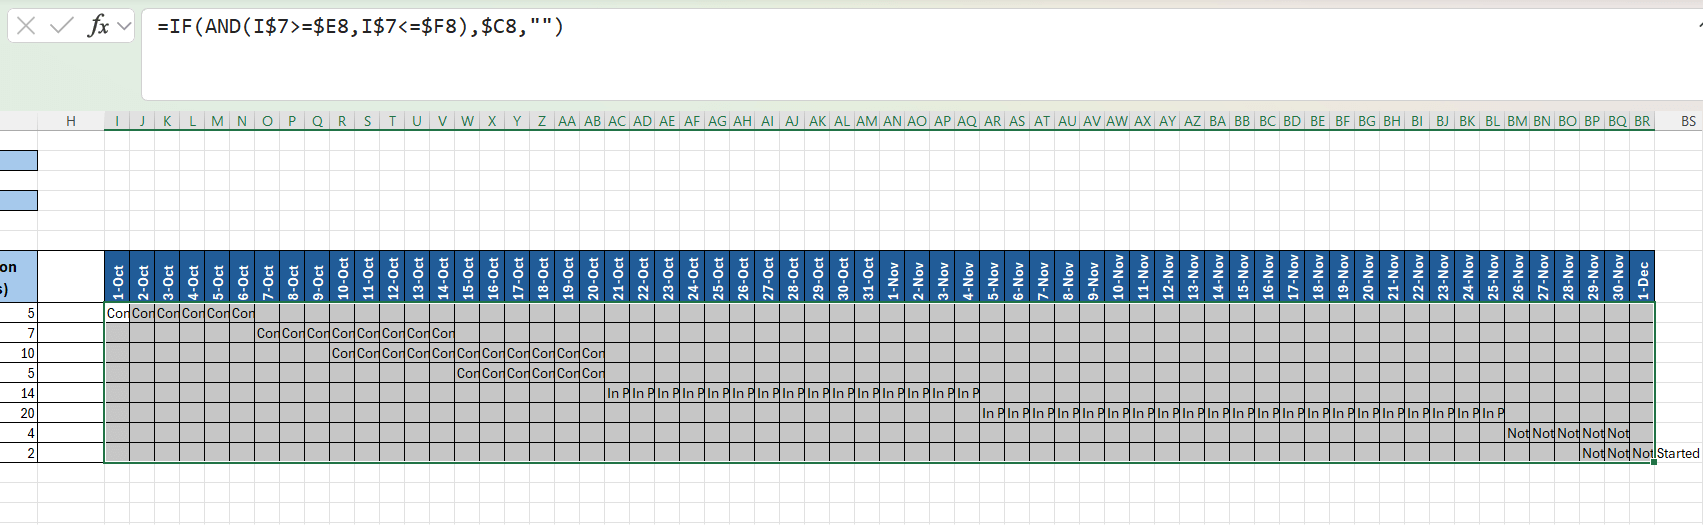Select the duration cell showing 10
The width and height of the screenshot is (1703, 525).
click(19, 353)
